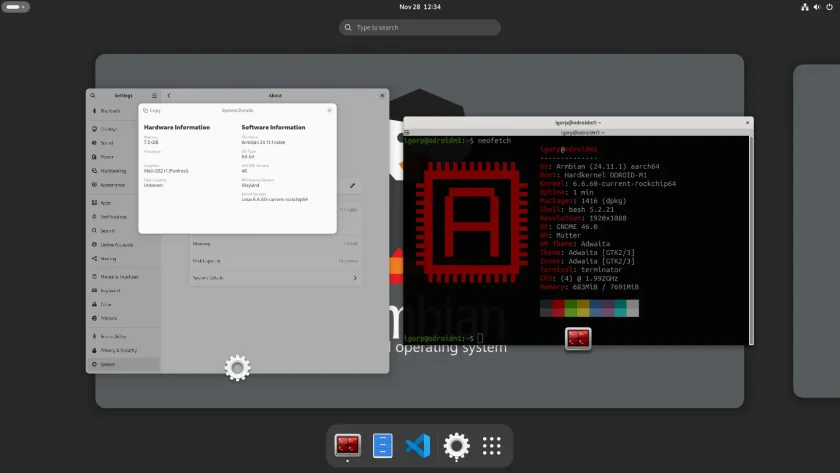Click Software Information heading
This screenshot has height=473, width=840.
pyautogui.click(x=273, y=127)
